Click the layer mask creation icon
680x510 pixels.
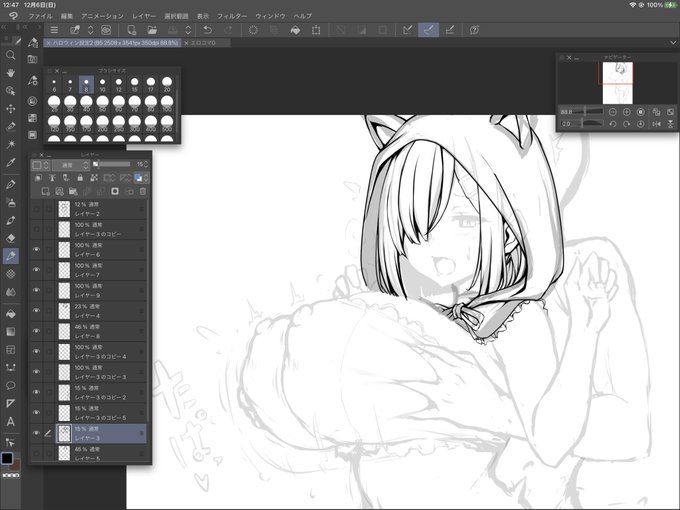(115, 191)
